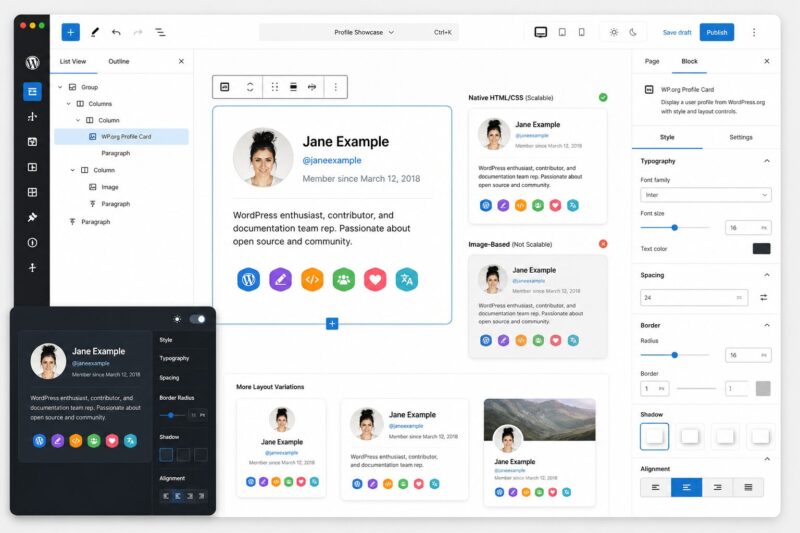The image size is (800, 533).
Task: Open the Settings tab
Action: coord(741,137)
